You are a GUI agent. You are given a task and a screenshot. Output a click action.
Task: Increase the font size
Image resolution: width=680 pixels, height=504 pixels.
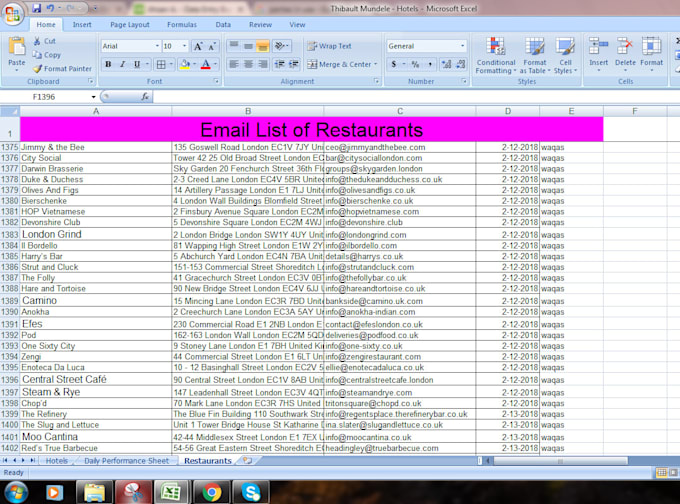tap(198, 46)
